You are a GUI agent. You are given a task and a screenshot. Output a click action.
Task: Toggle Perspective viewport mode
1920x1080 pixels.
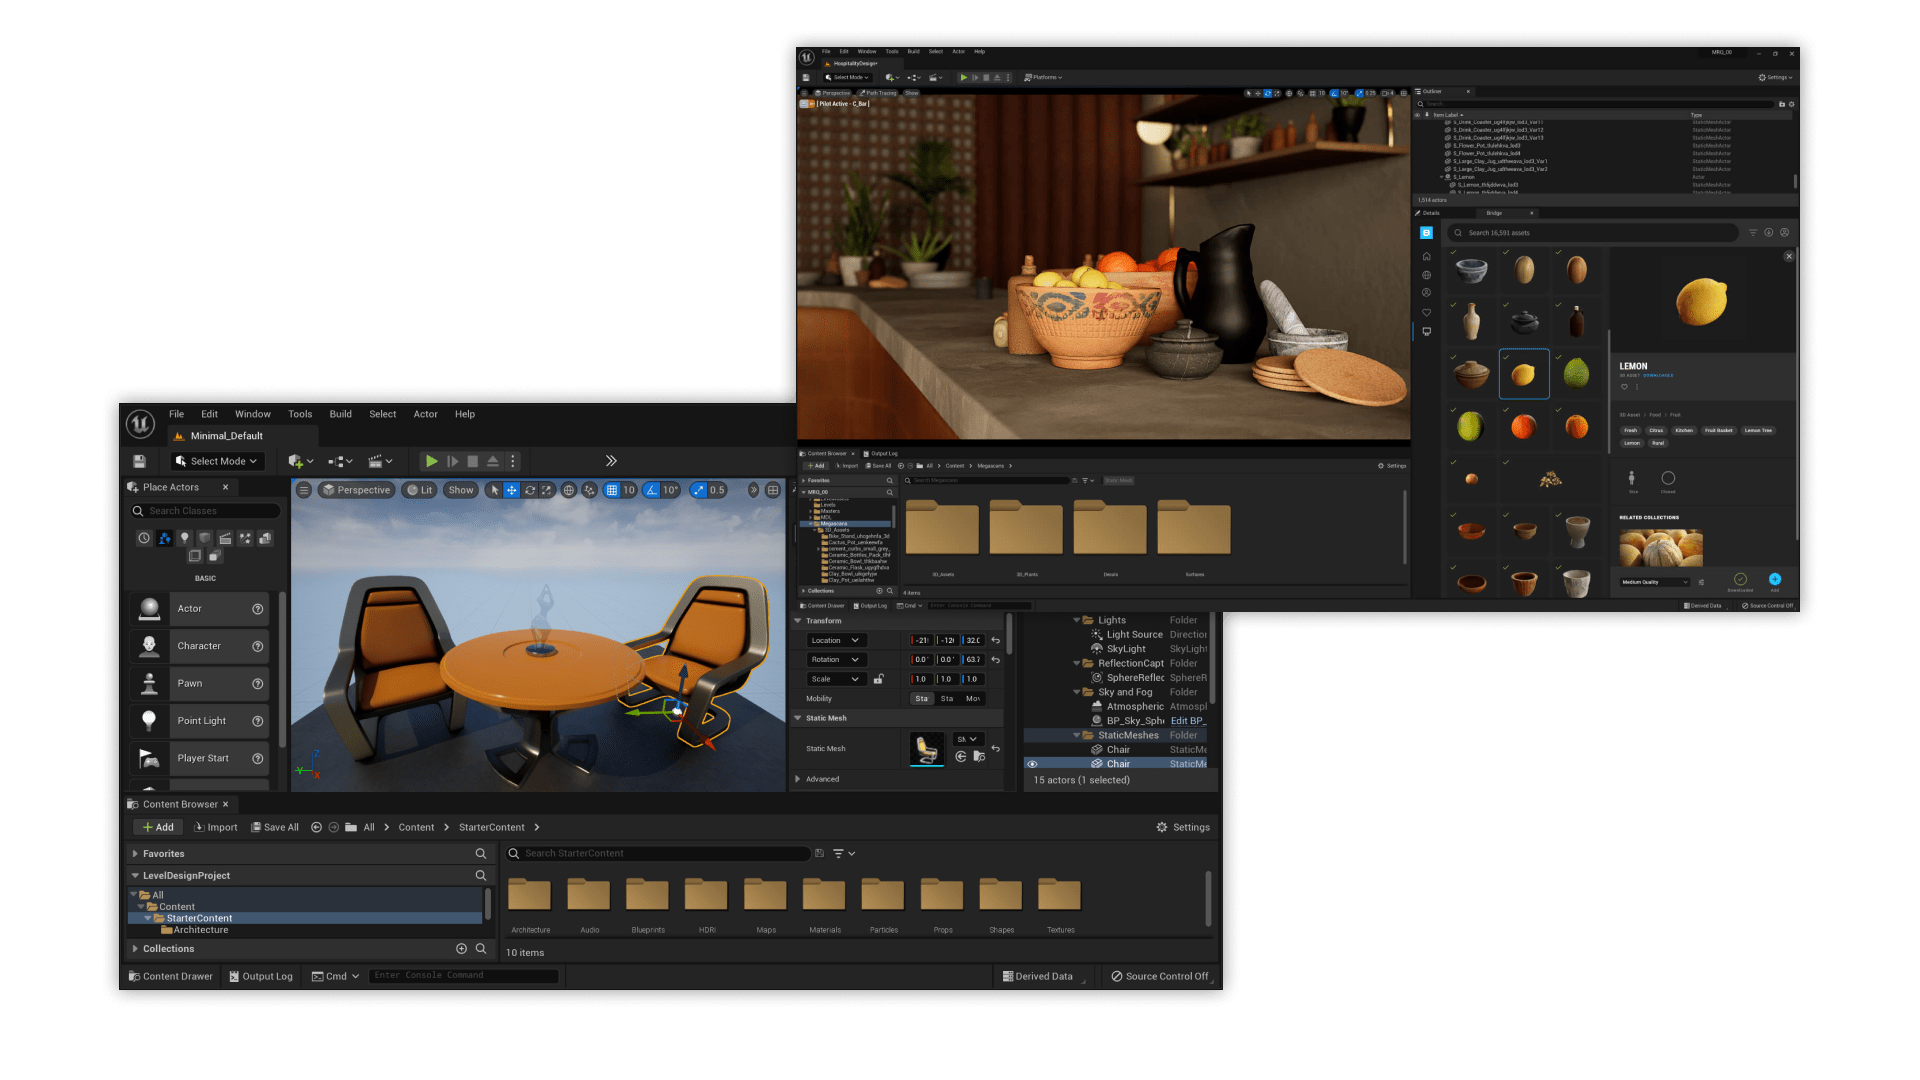[x=353, y=489]
